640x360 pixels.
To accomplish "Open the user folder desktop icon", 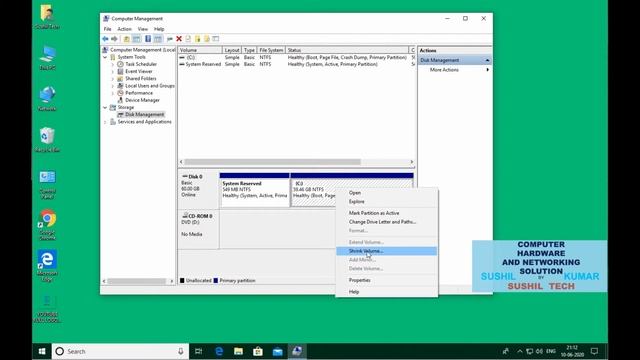I will tap(47, 17).
